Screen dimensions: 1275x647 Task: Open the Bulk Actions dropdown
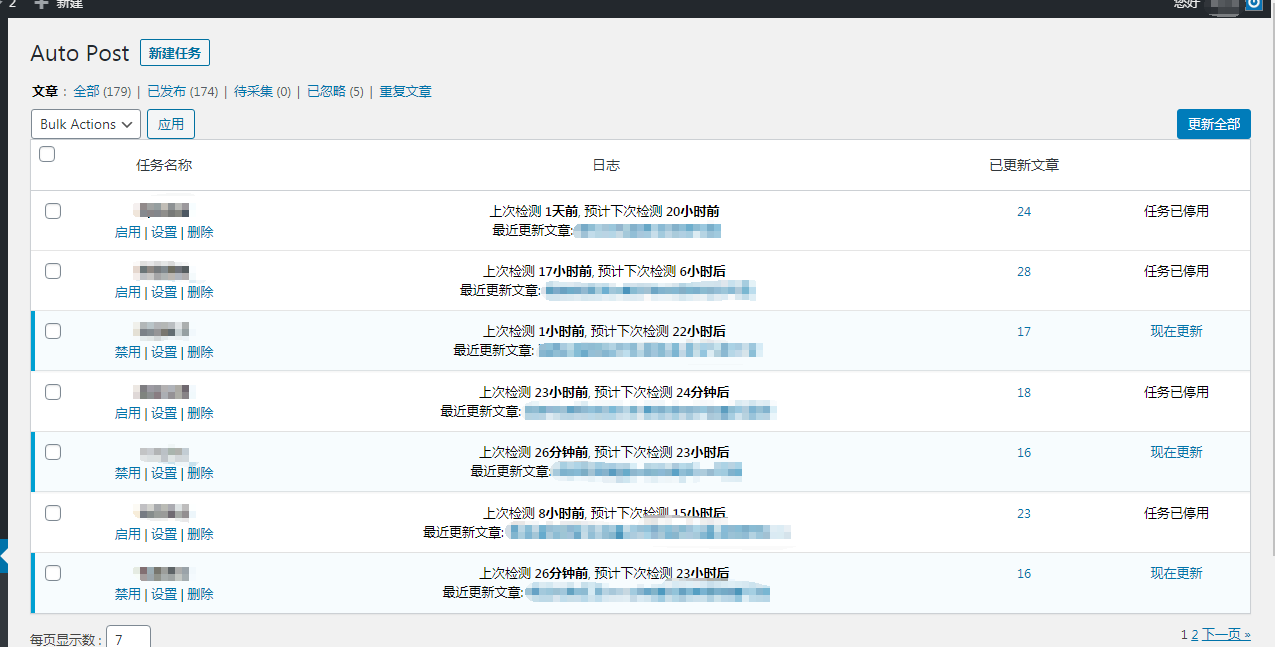point(85,124)
